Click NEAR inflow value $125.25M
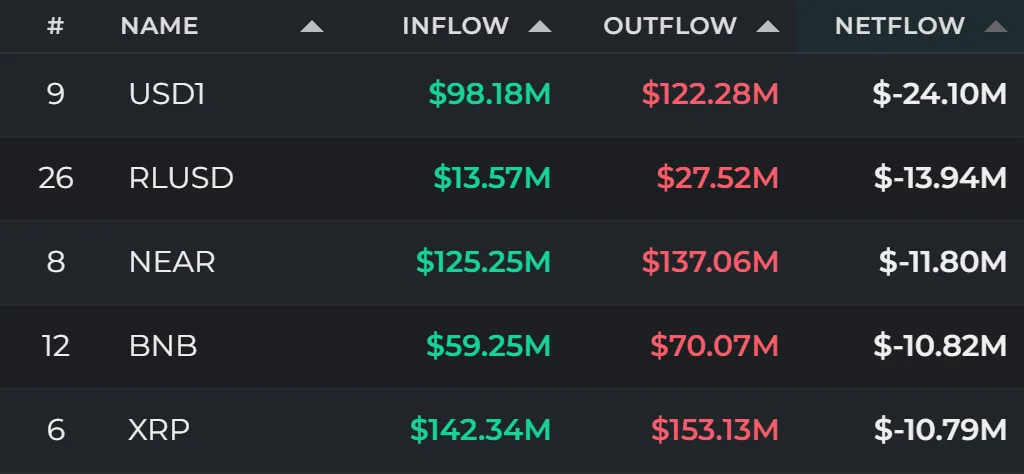This screenshot has width=1024, height=474. pos(484,262)
